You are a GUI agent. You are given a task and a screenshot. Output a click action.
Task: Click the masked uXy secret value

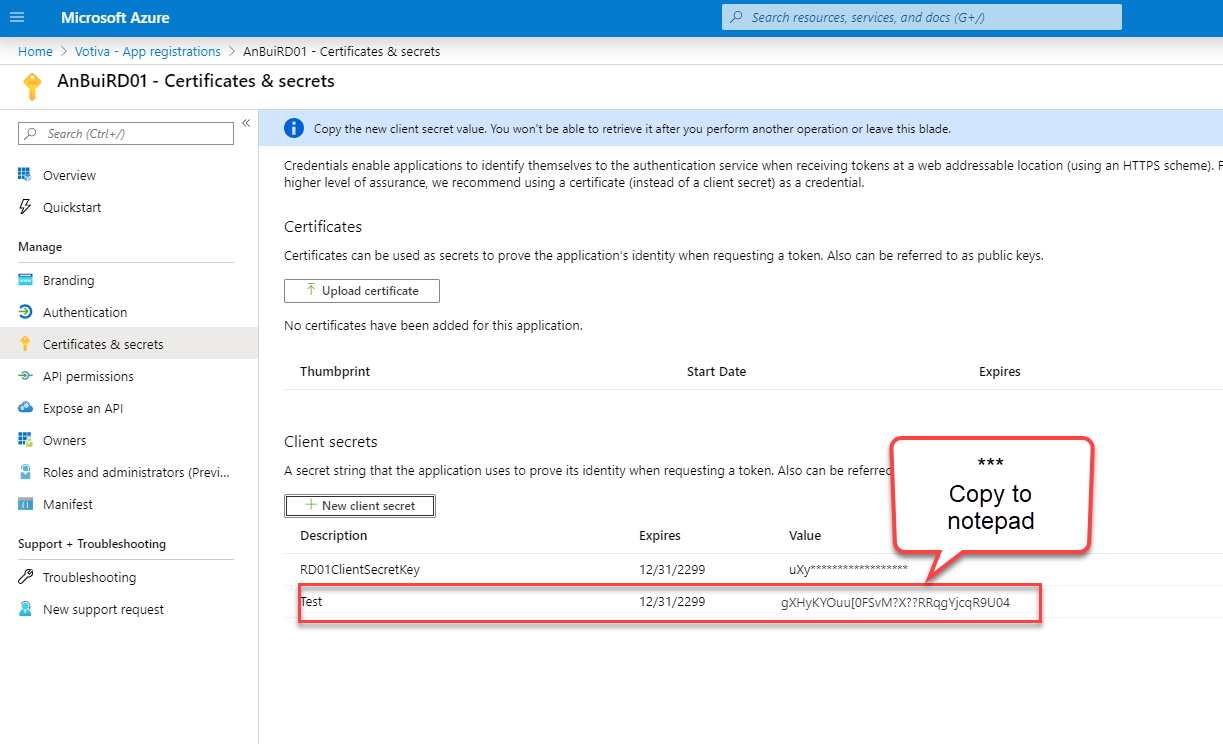coord(848,570)
